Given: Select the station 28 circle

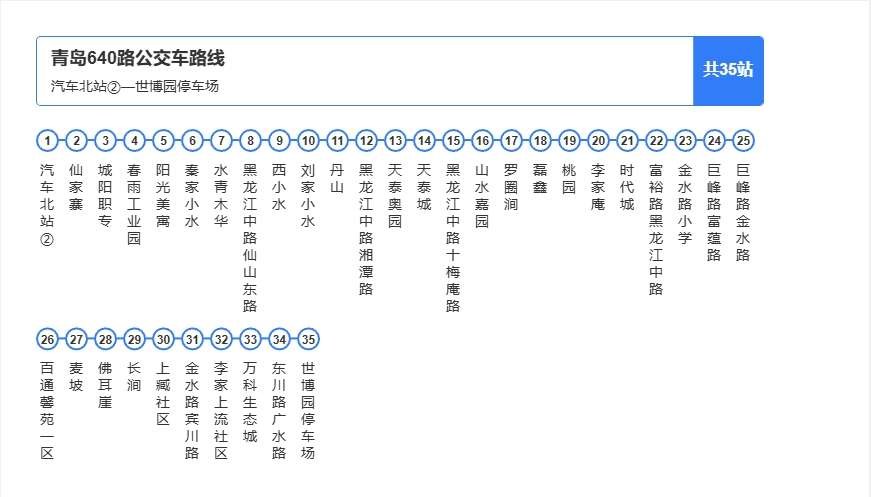Looking at the screenshot, I should tap(106, 339).
